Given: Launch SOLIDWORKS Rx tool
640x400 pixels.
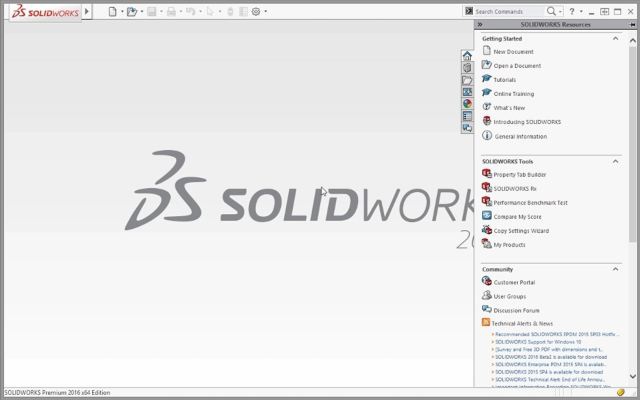Looking at the screenshot, I should (515, 189).
